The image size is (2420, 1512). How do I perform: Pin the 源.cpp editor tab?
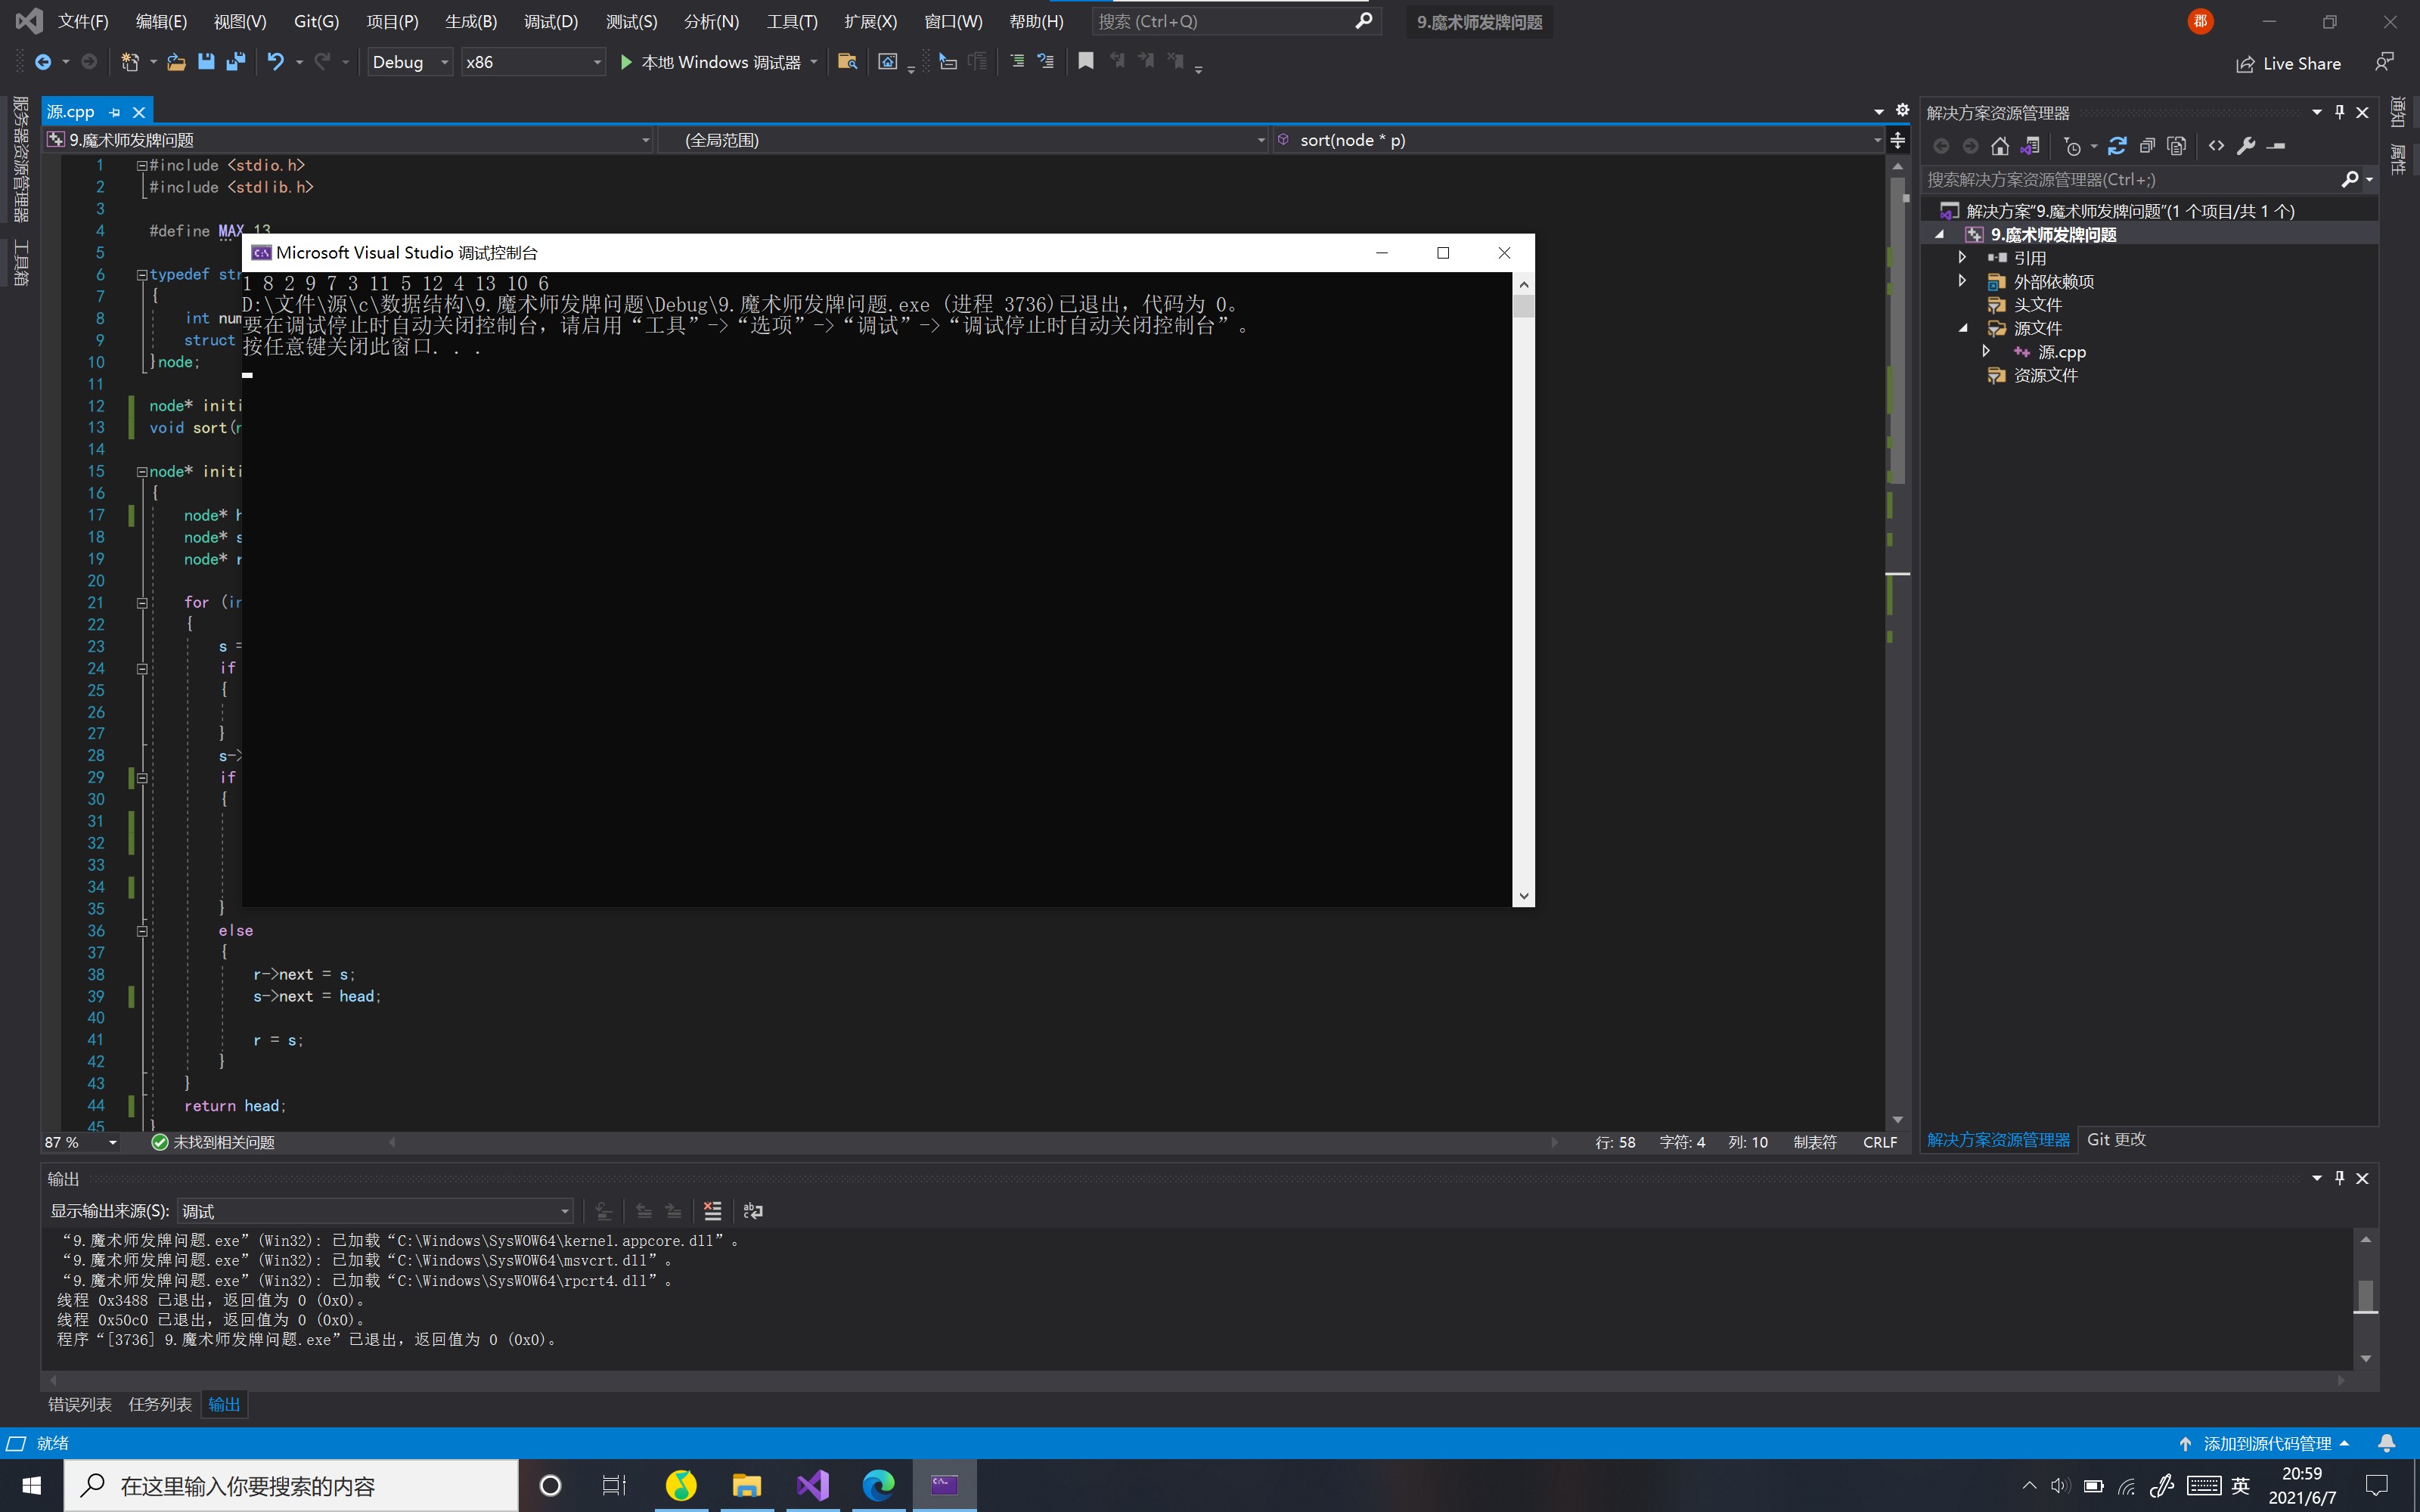coord(115,112)
